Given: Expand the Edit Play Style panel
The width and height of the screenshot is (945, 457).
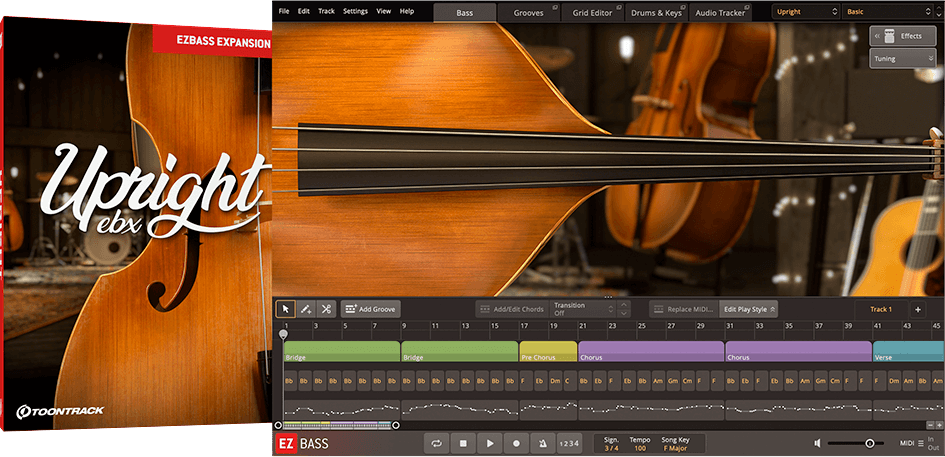Looking at the screenshot, I should 749,309.
